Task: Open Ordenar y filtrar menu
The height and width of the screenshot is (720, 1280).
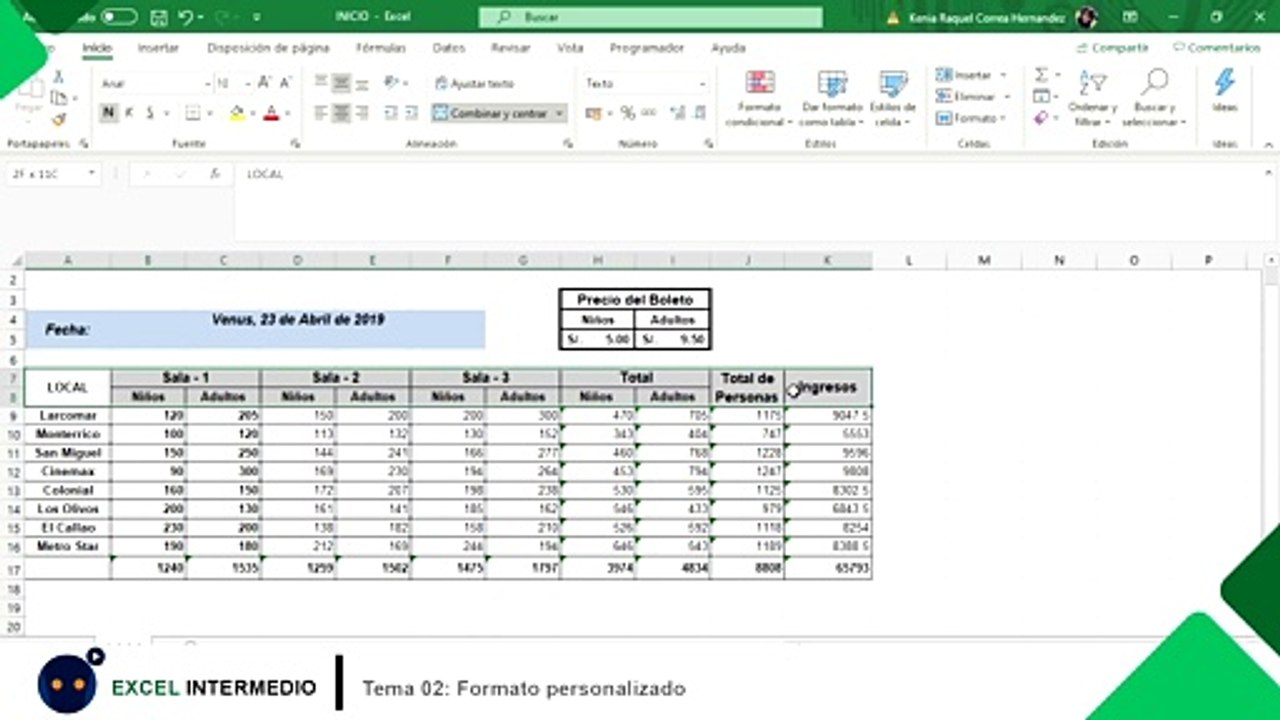Action: tap(1092, 98)
